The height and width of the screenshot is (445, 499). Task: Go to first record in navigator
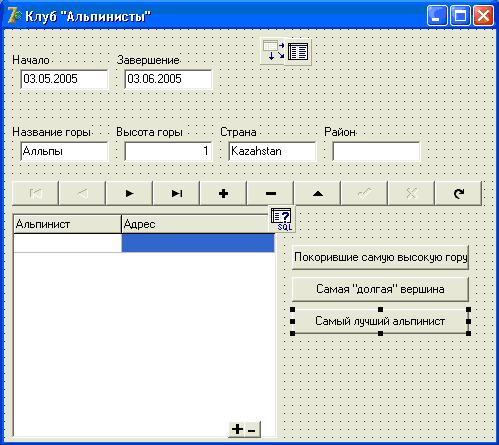pyautogui.click(x=35, y=193)
